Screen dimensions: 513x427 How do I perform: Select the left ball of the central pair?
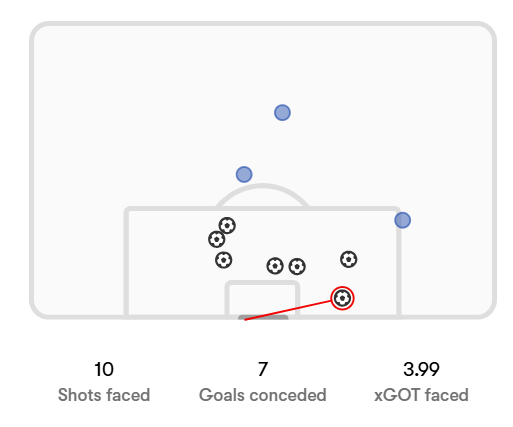point(275,266)
